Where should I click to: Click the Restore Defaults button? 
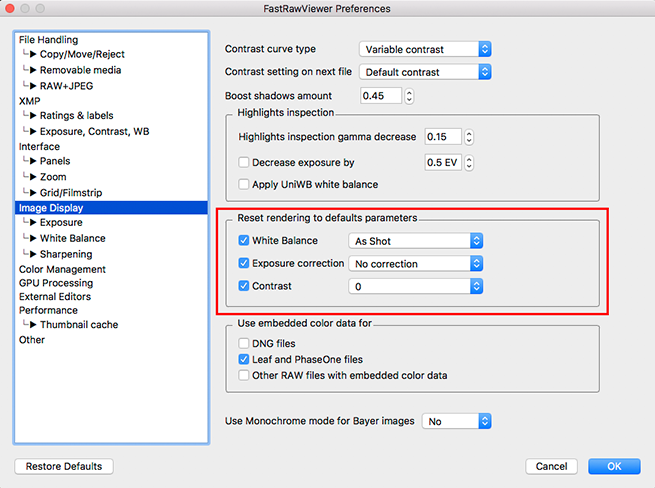(x=64, y=466)
